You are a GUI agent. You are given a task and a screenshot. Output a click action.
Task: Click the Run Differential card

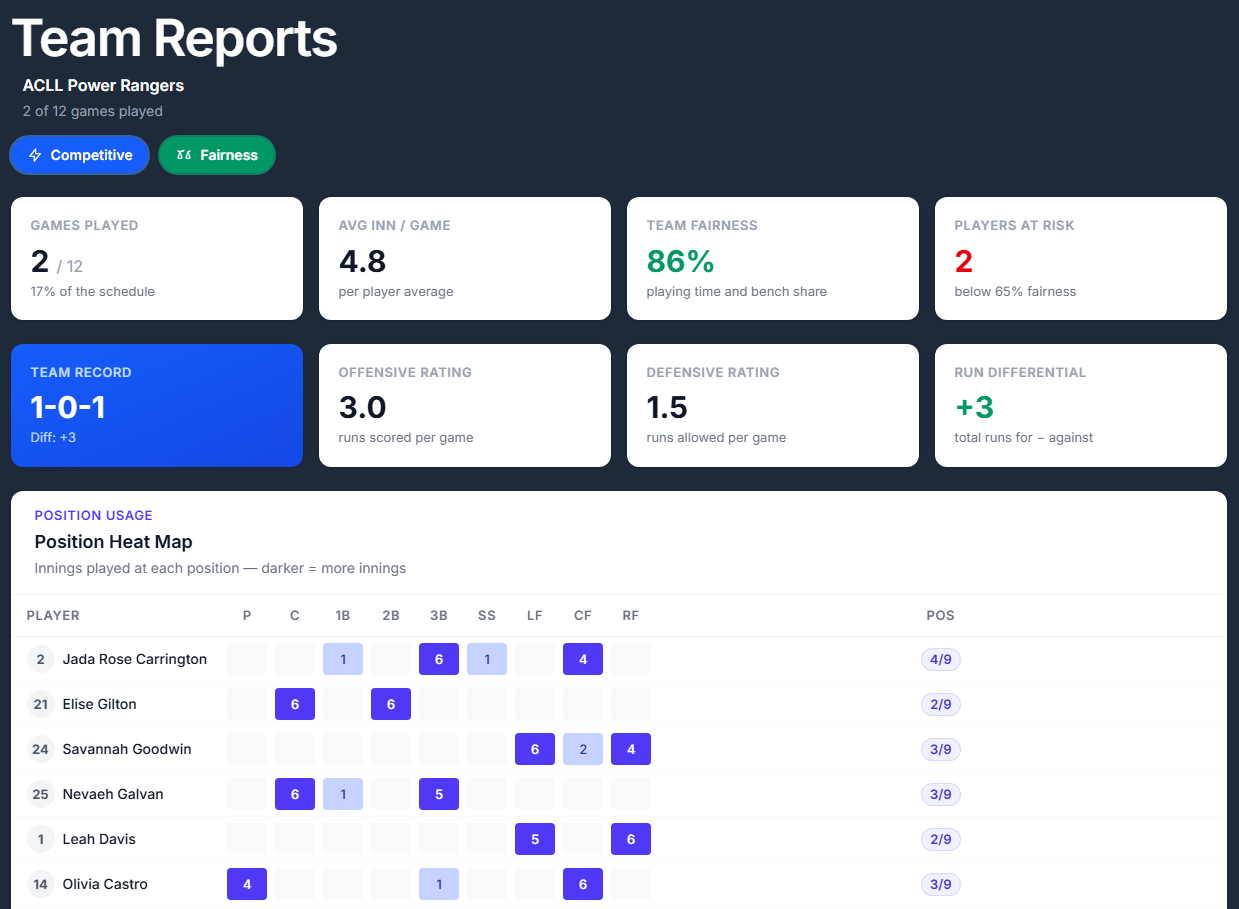tap(1081, 405)
